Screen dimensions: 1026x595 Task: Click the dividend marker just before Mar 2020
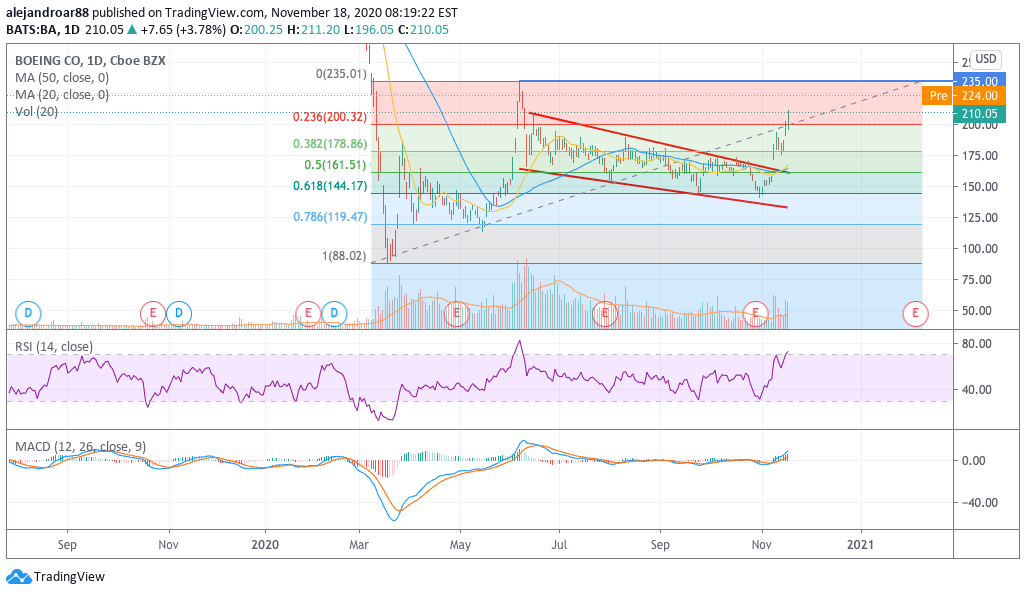[x=334, y=314]
